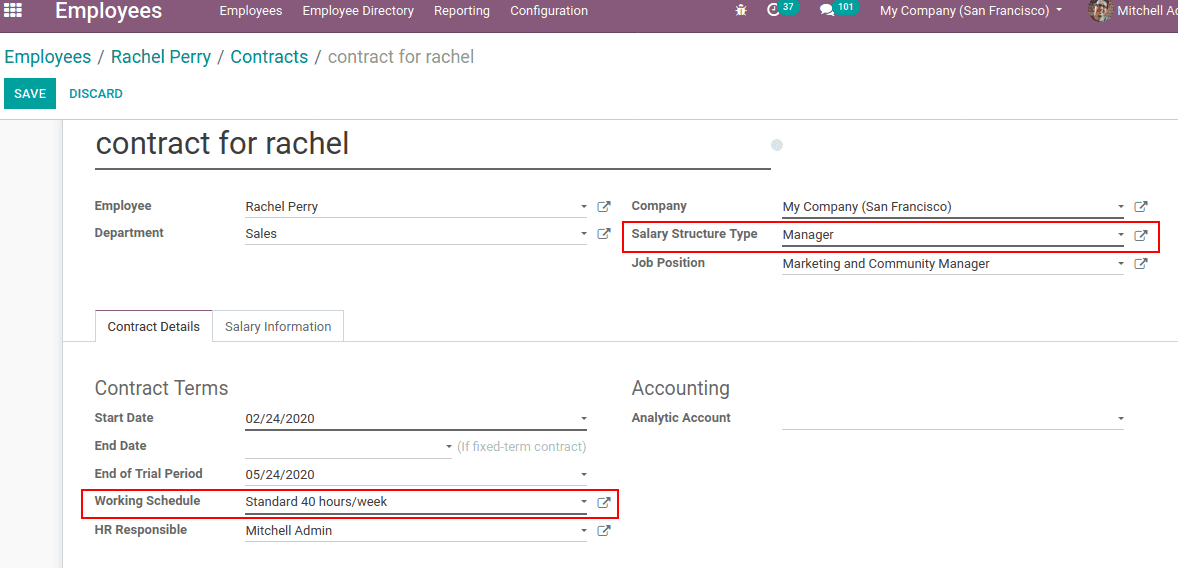Image resolution: width=1178 pixels, height=568 pixels.
Task: Open external link for Employee Rachel Perry
Action: click(x=603, y=207)
